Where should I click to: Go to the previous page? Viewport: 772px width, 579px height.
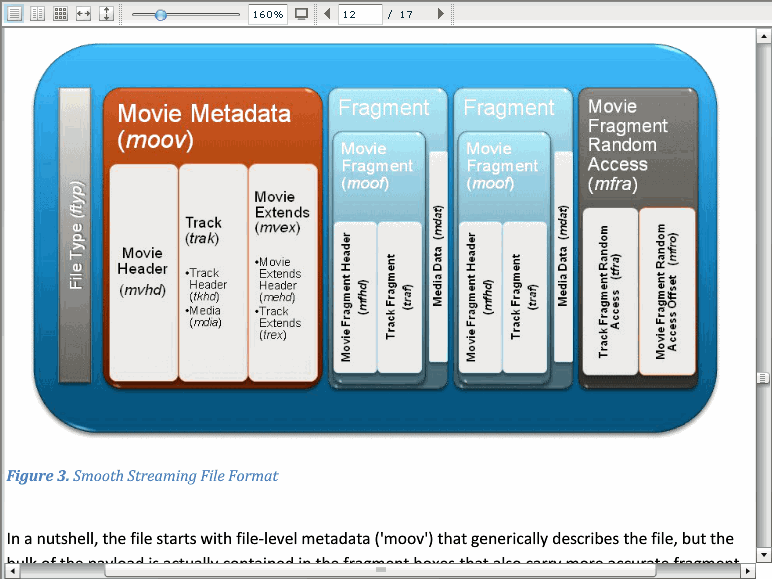point(327,14)
